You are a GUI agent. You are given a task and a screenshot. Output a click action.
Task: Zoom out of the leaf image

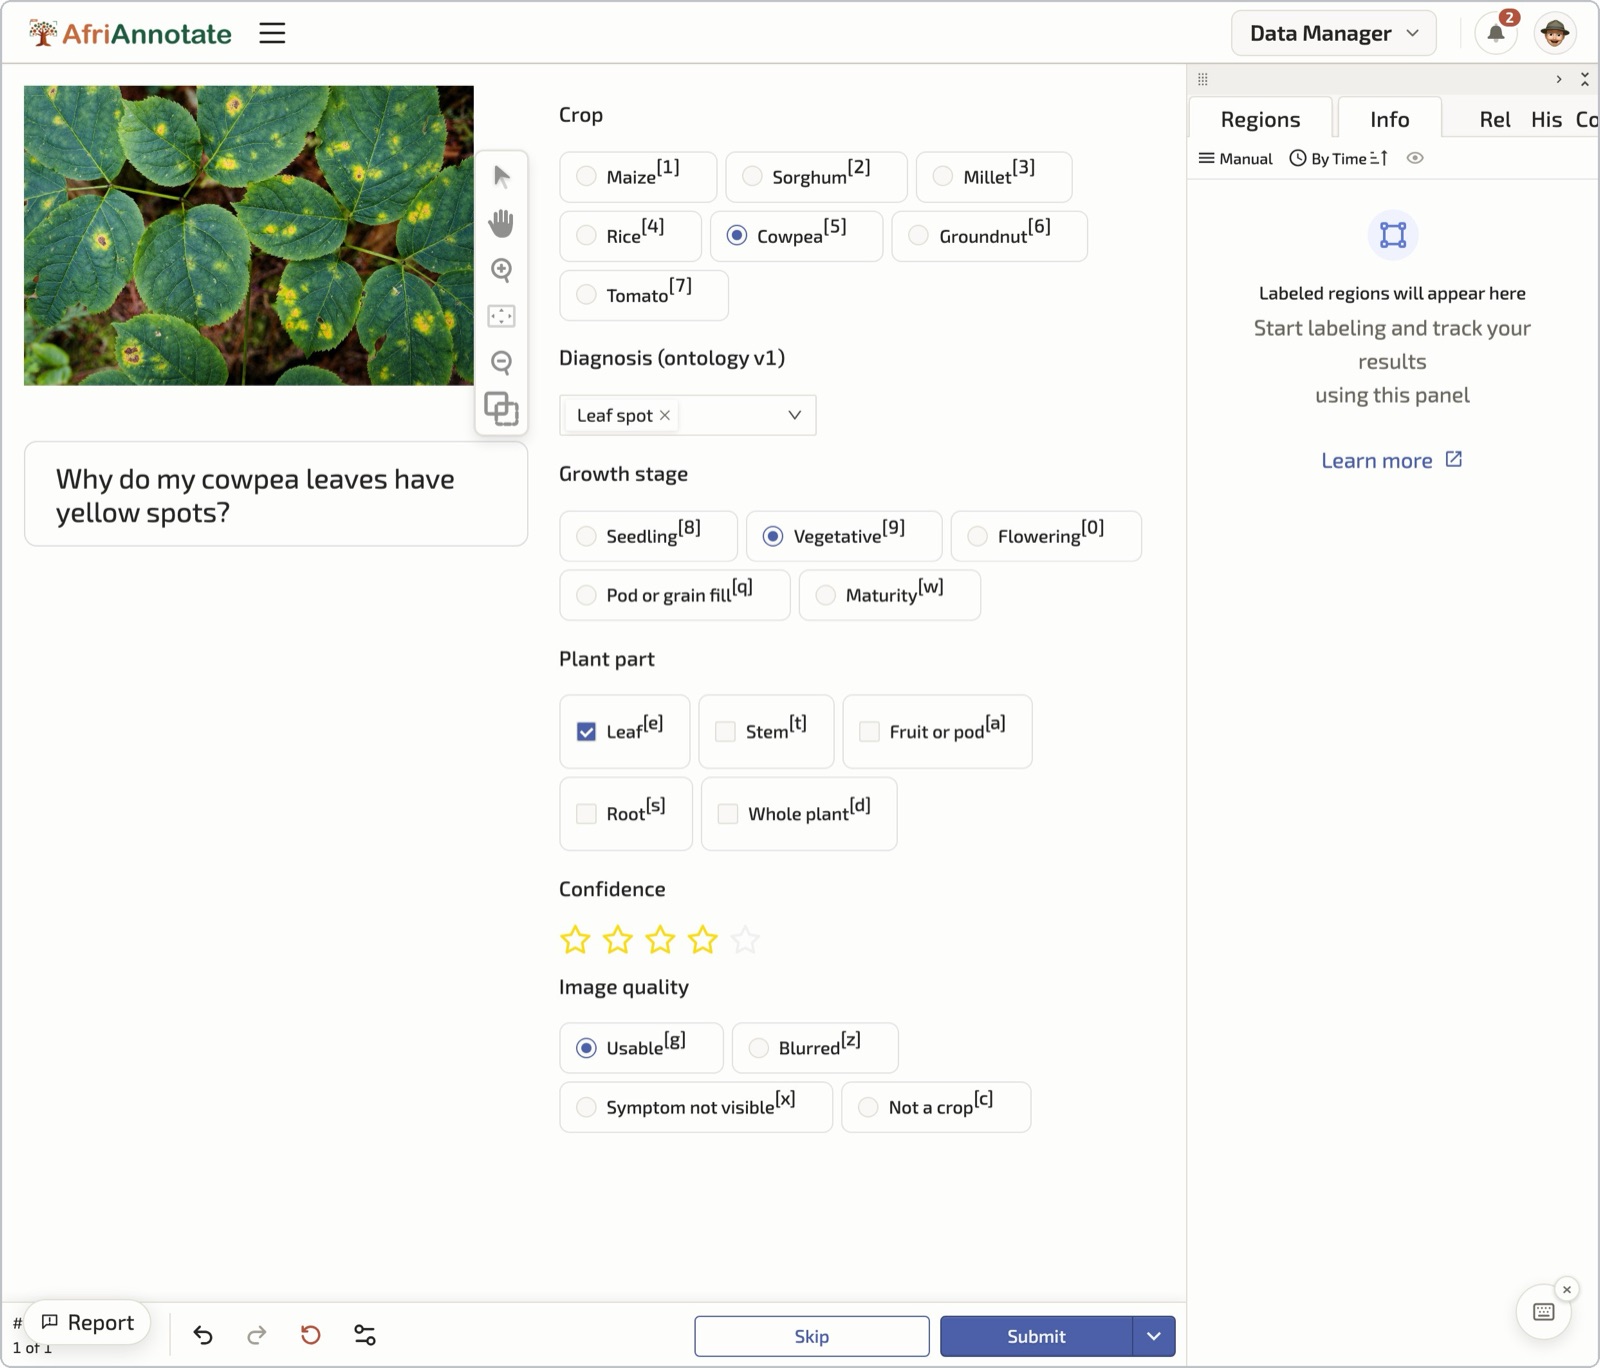point(501,362)
